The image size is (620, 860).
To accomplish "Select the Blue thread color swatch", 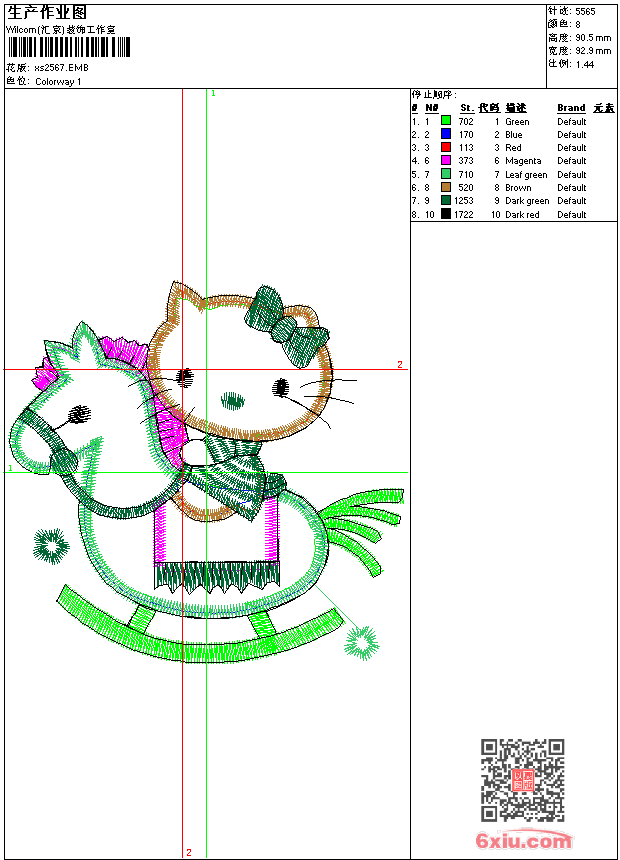I will click(446, 134).
